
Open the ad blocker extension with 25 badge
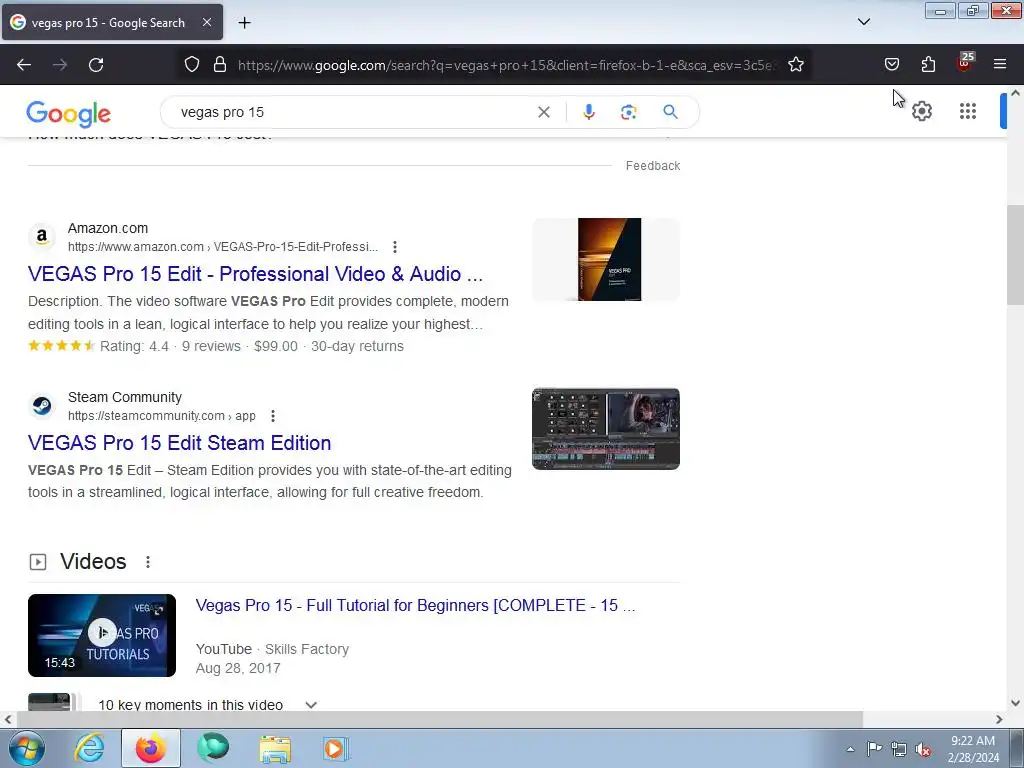[964, 63]
